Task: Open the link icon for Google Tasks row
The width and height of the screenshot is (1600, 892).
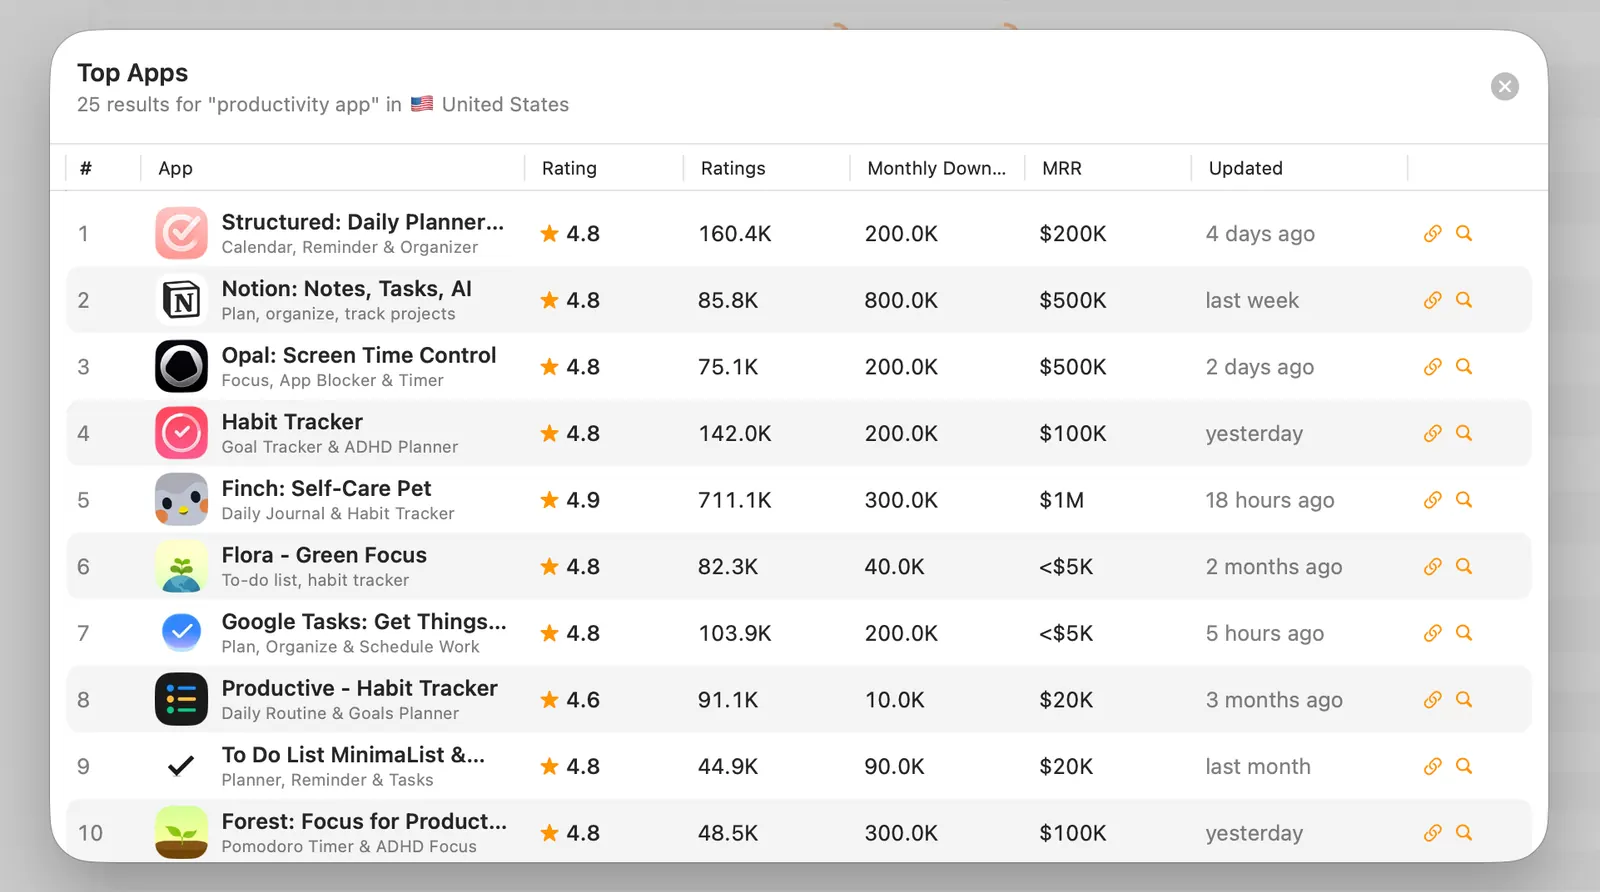Action: (1432, 633)
